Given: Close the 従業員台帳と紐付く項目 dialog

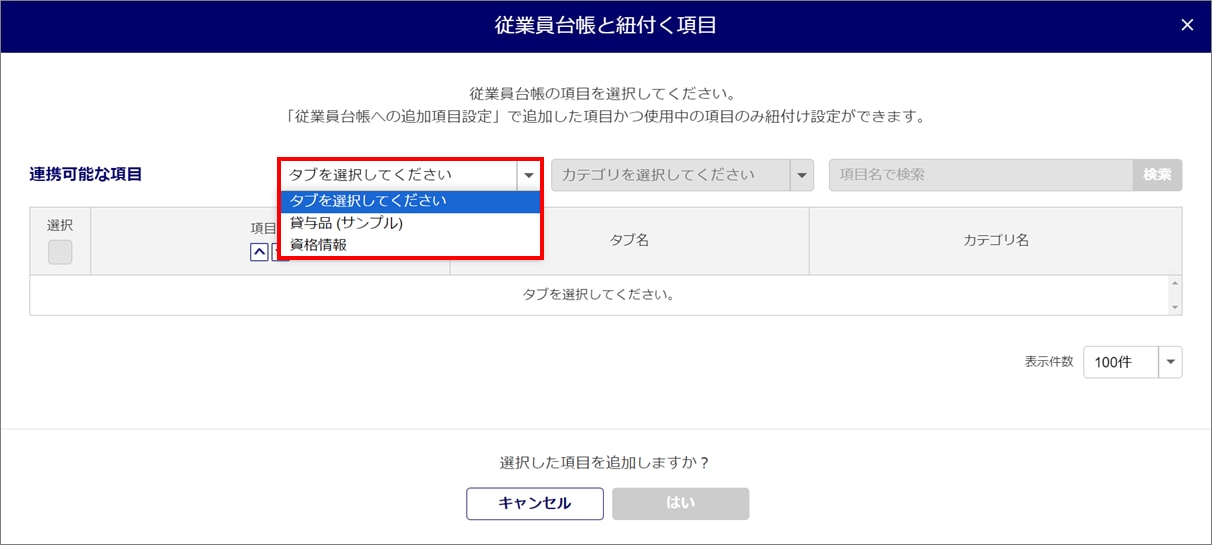Looking at the screenshot, I should pyautogui.click(x=1187, y=25).
